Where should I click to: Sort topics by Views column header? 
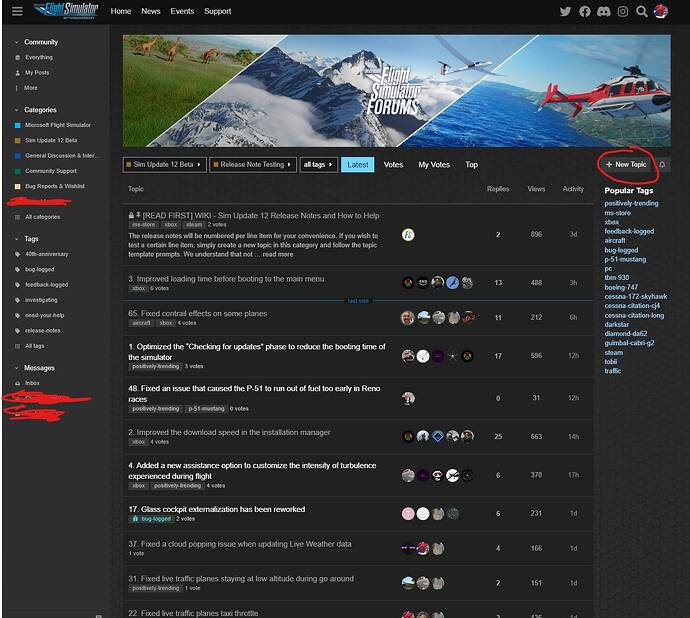tap(536, 189)
